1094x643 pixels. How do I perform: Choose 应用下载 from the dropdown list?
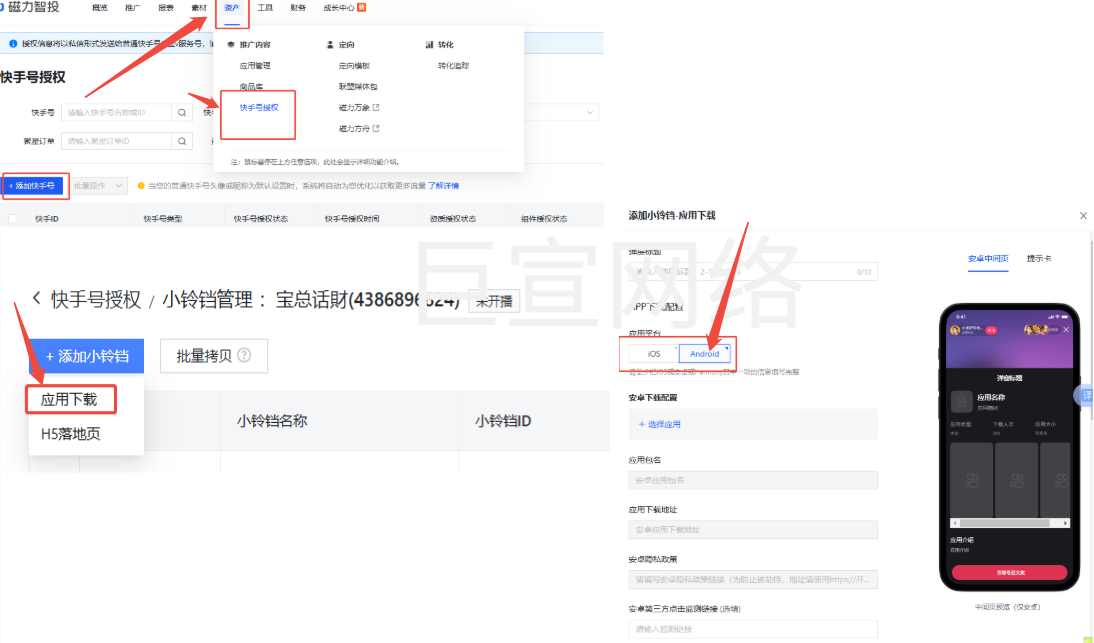(69, 399)
